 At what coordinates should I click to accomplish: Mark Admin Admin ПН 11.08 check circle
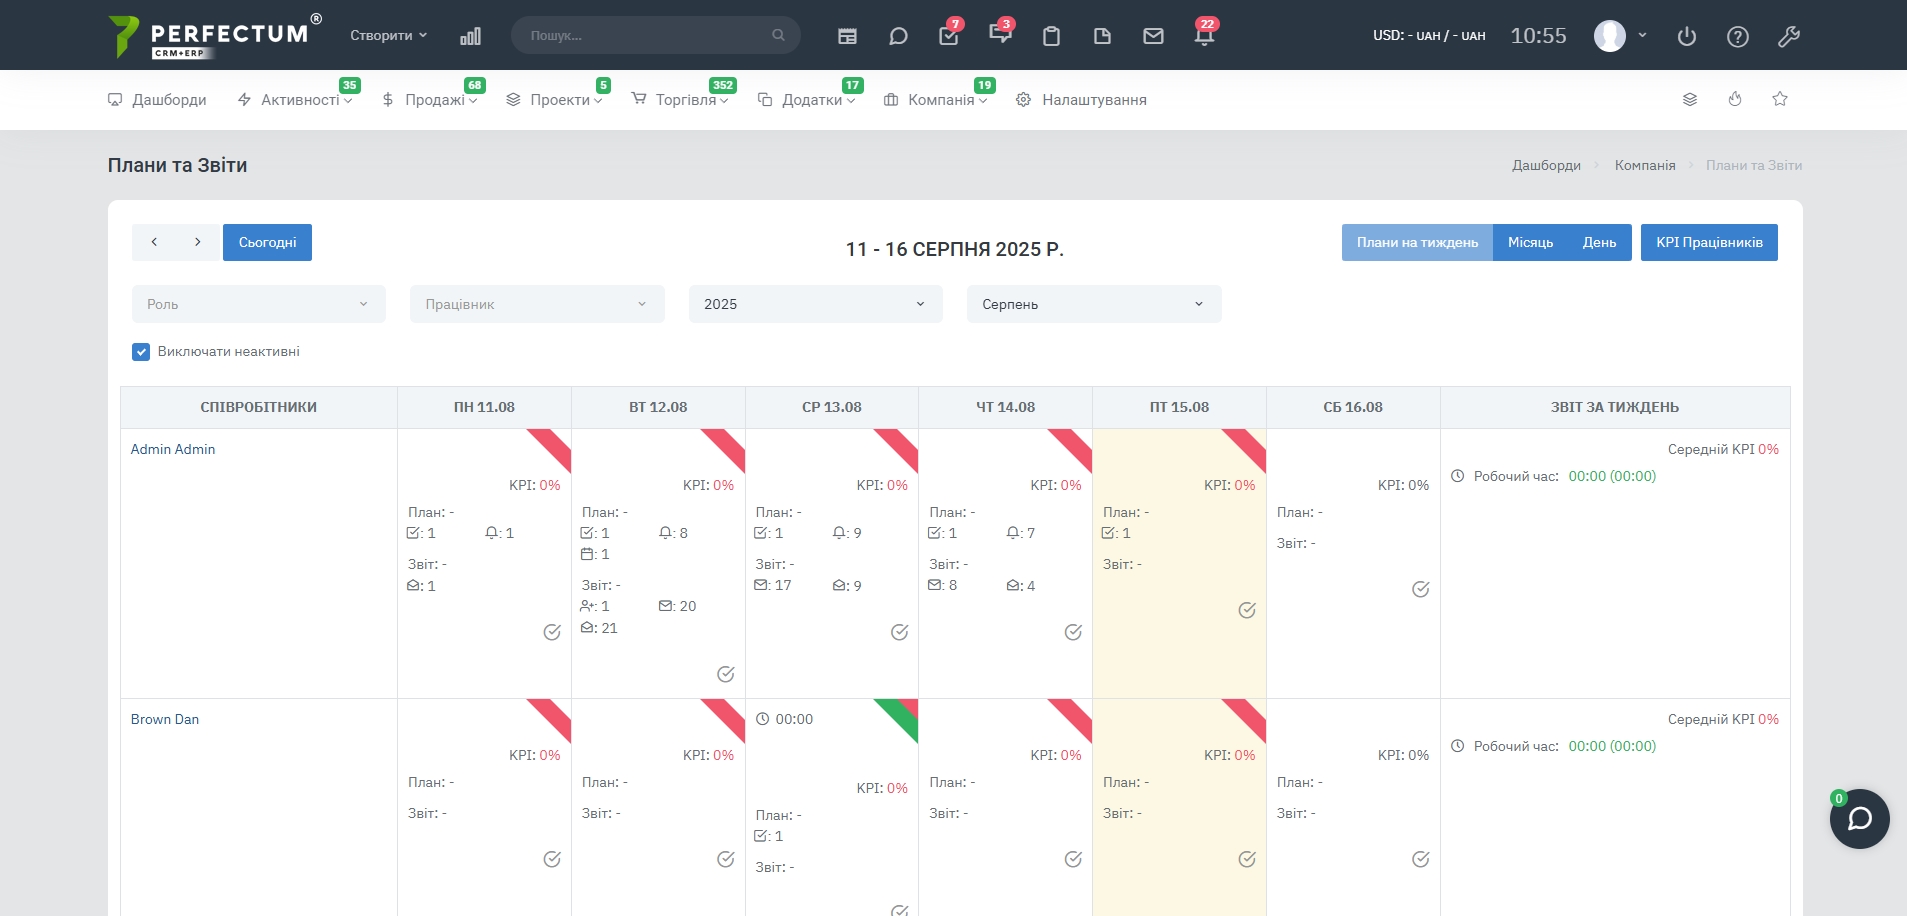(x=552, y=632)
